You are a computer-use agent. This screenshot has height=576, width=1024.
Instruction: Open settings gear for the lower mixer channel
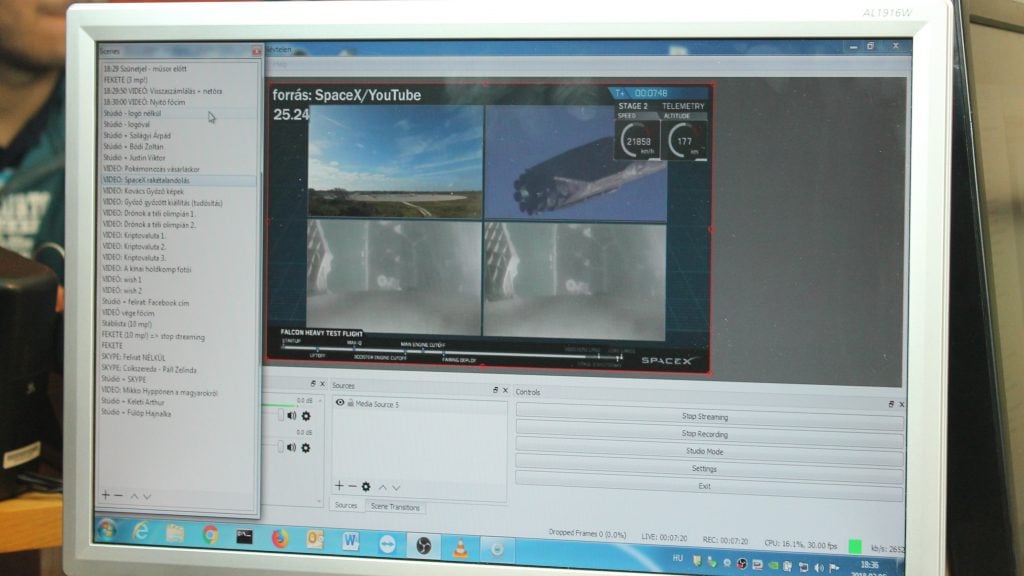pyautogui.click(x=306, y=447)
